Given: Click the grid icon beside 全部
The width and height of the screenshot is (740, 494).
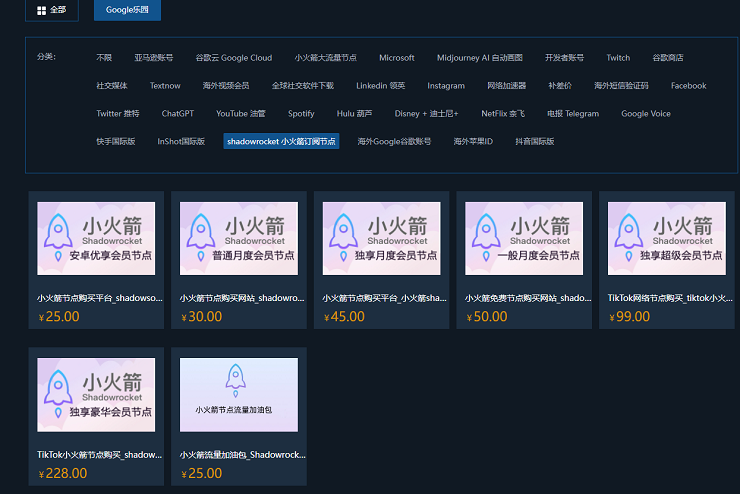Looking at the screenshot, I should (x=41, y=10).
